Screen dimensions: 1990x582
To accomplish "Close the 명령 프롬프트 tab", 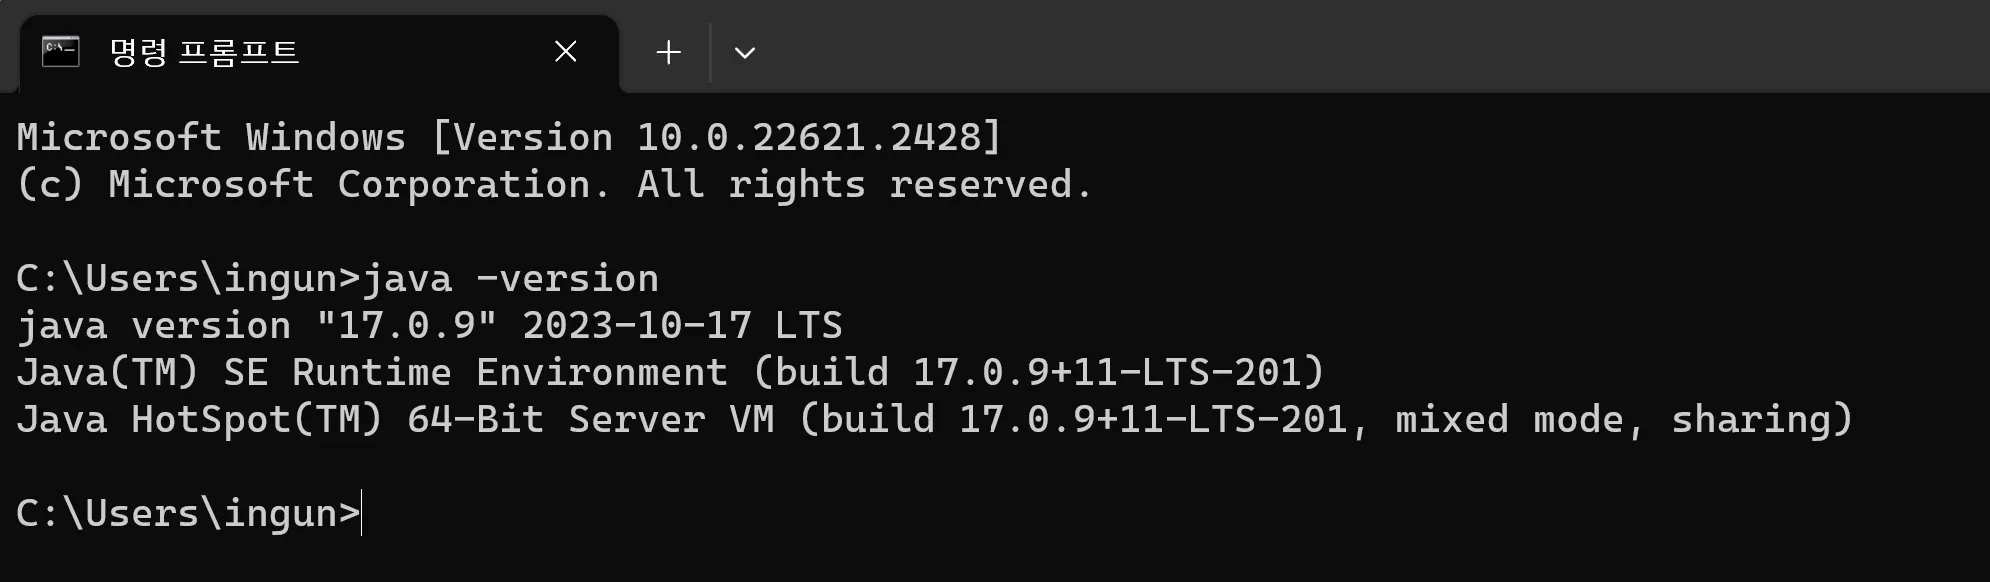I will (566, 51).
